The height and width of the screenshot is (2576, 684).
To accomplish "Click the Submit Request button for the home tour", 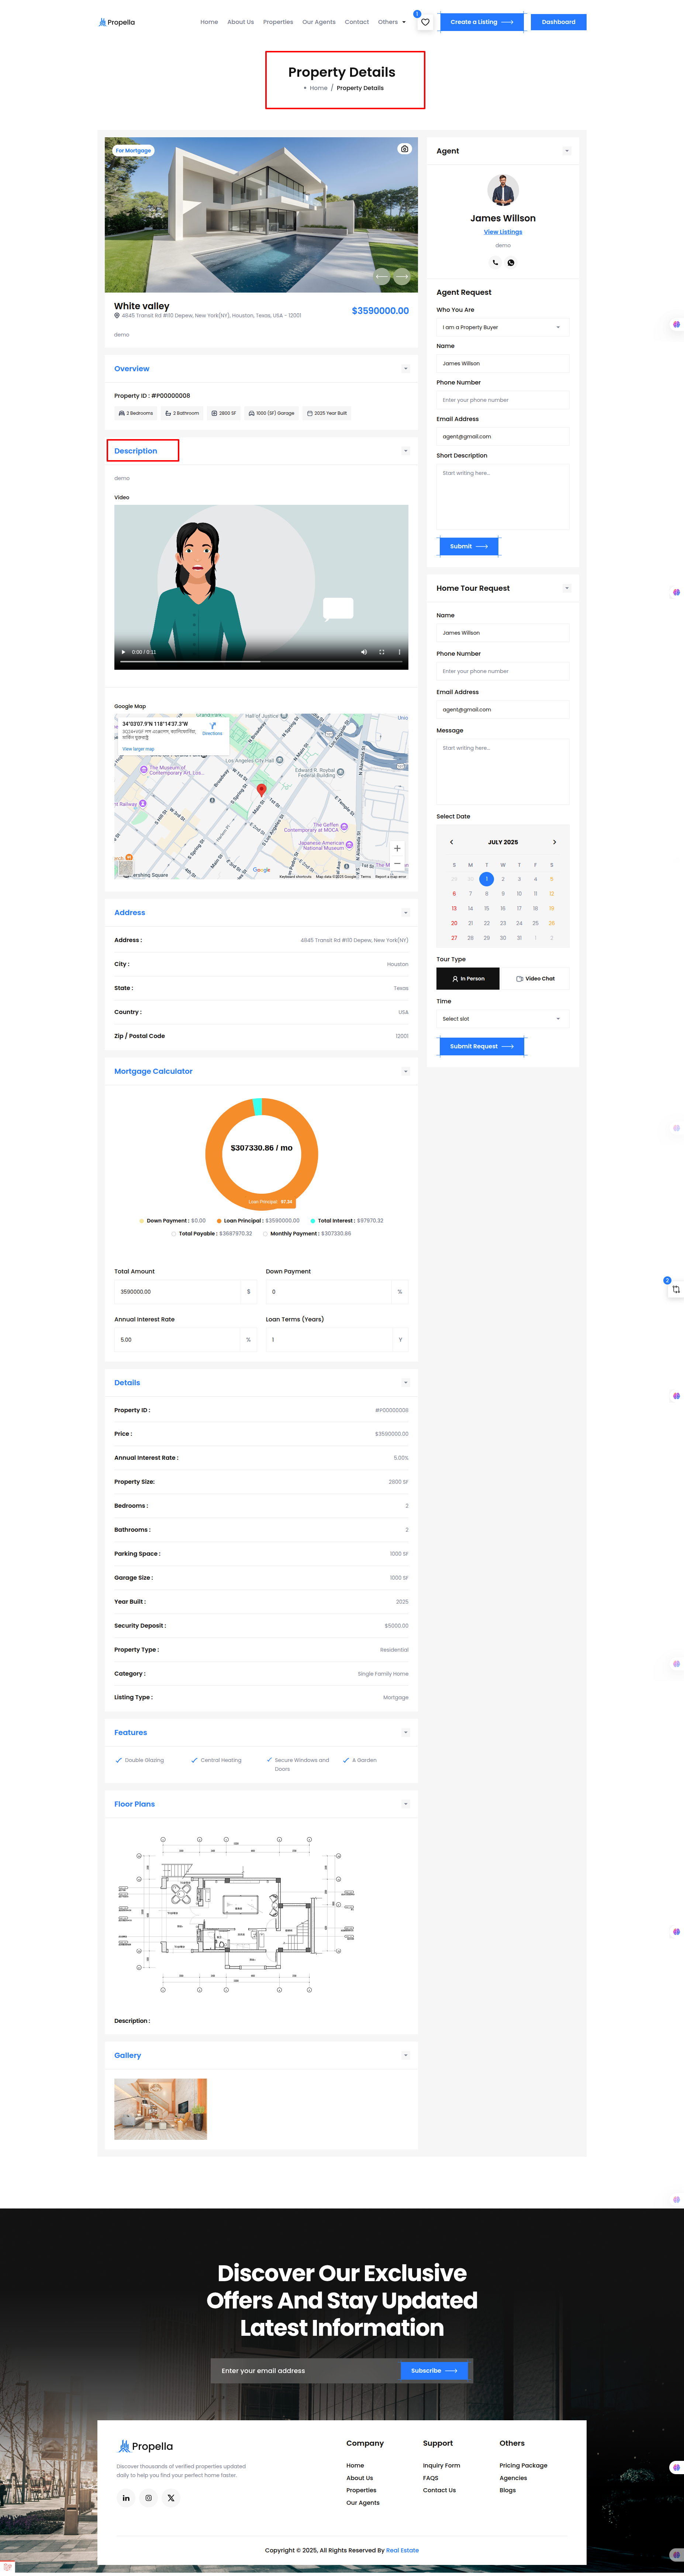I will pos(481,1047).
